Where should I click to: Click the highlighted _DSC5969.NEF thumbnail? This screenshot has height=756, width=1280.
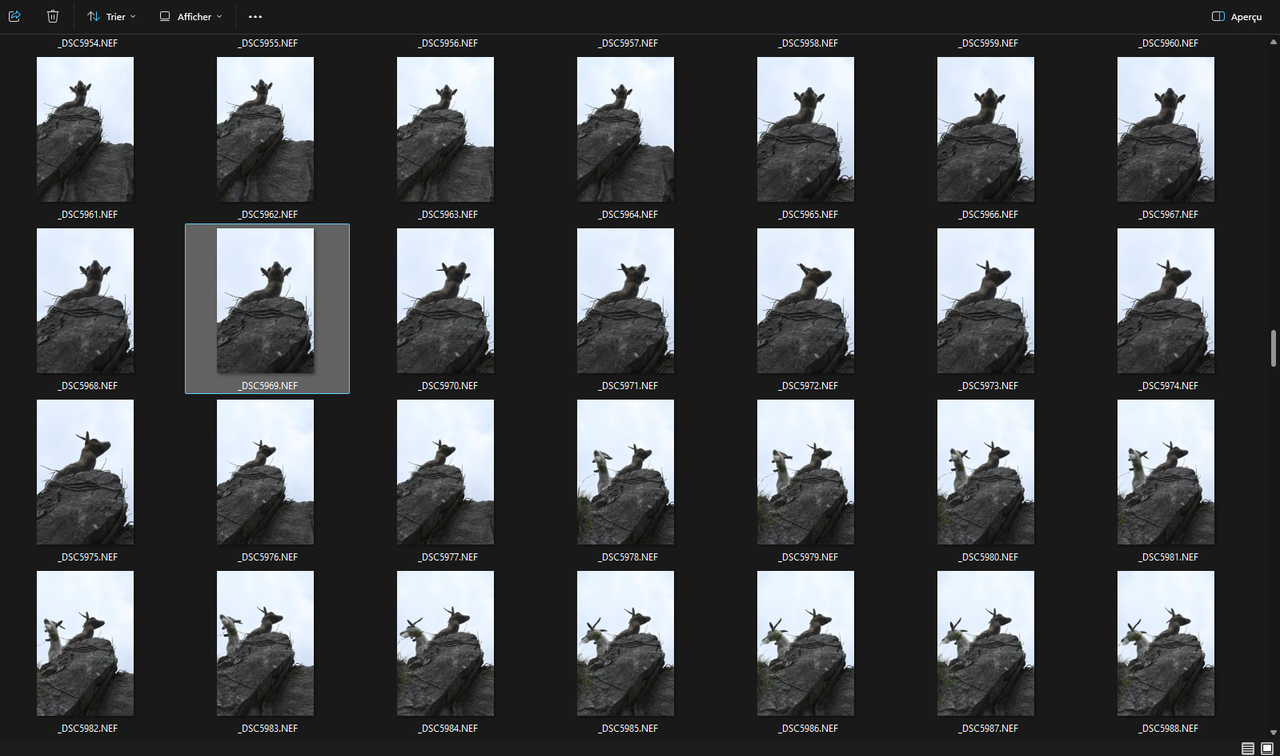(265, 301)
